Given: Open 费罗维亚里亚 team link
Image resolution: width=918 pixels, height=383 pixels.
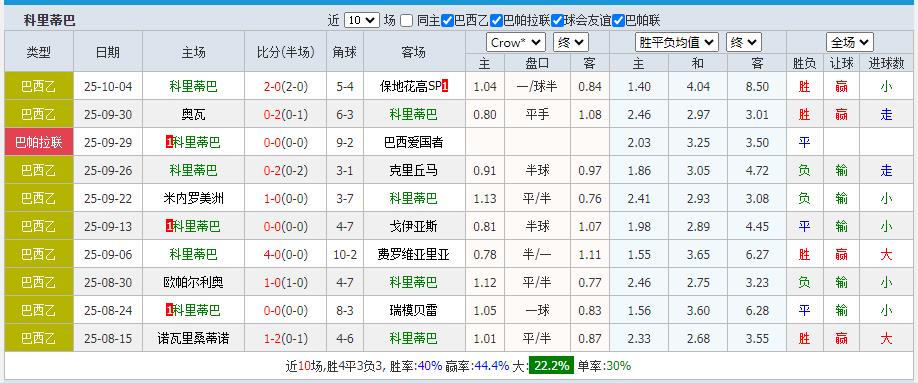Looking at the screenshot, I should (414, 255).
